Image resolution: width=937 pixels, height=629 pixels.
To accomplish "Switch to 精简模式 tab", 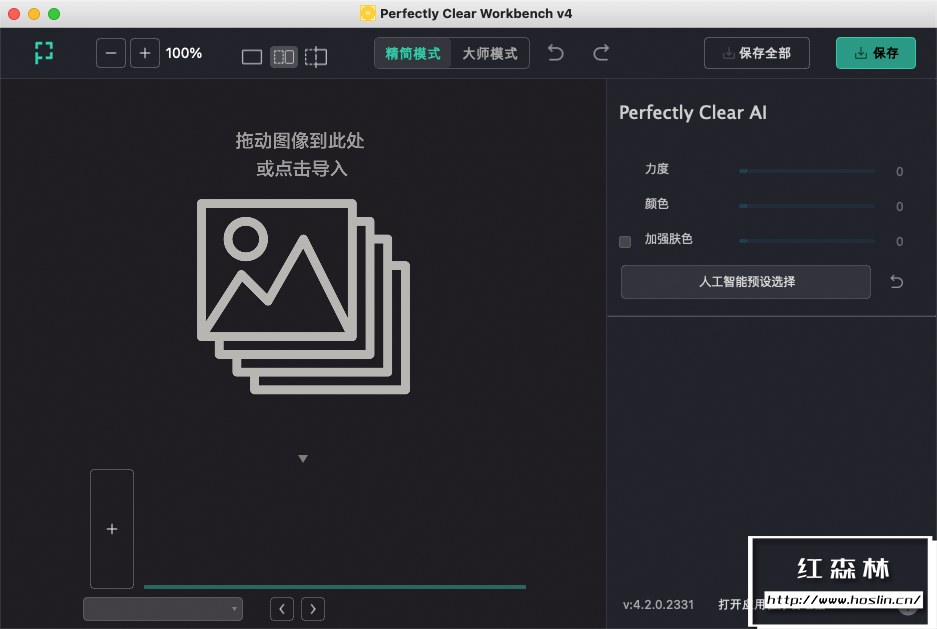I will 413,53.
